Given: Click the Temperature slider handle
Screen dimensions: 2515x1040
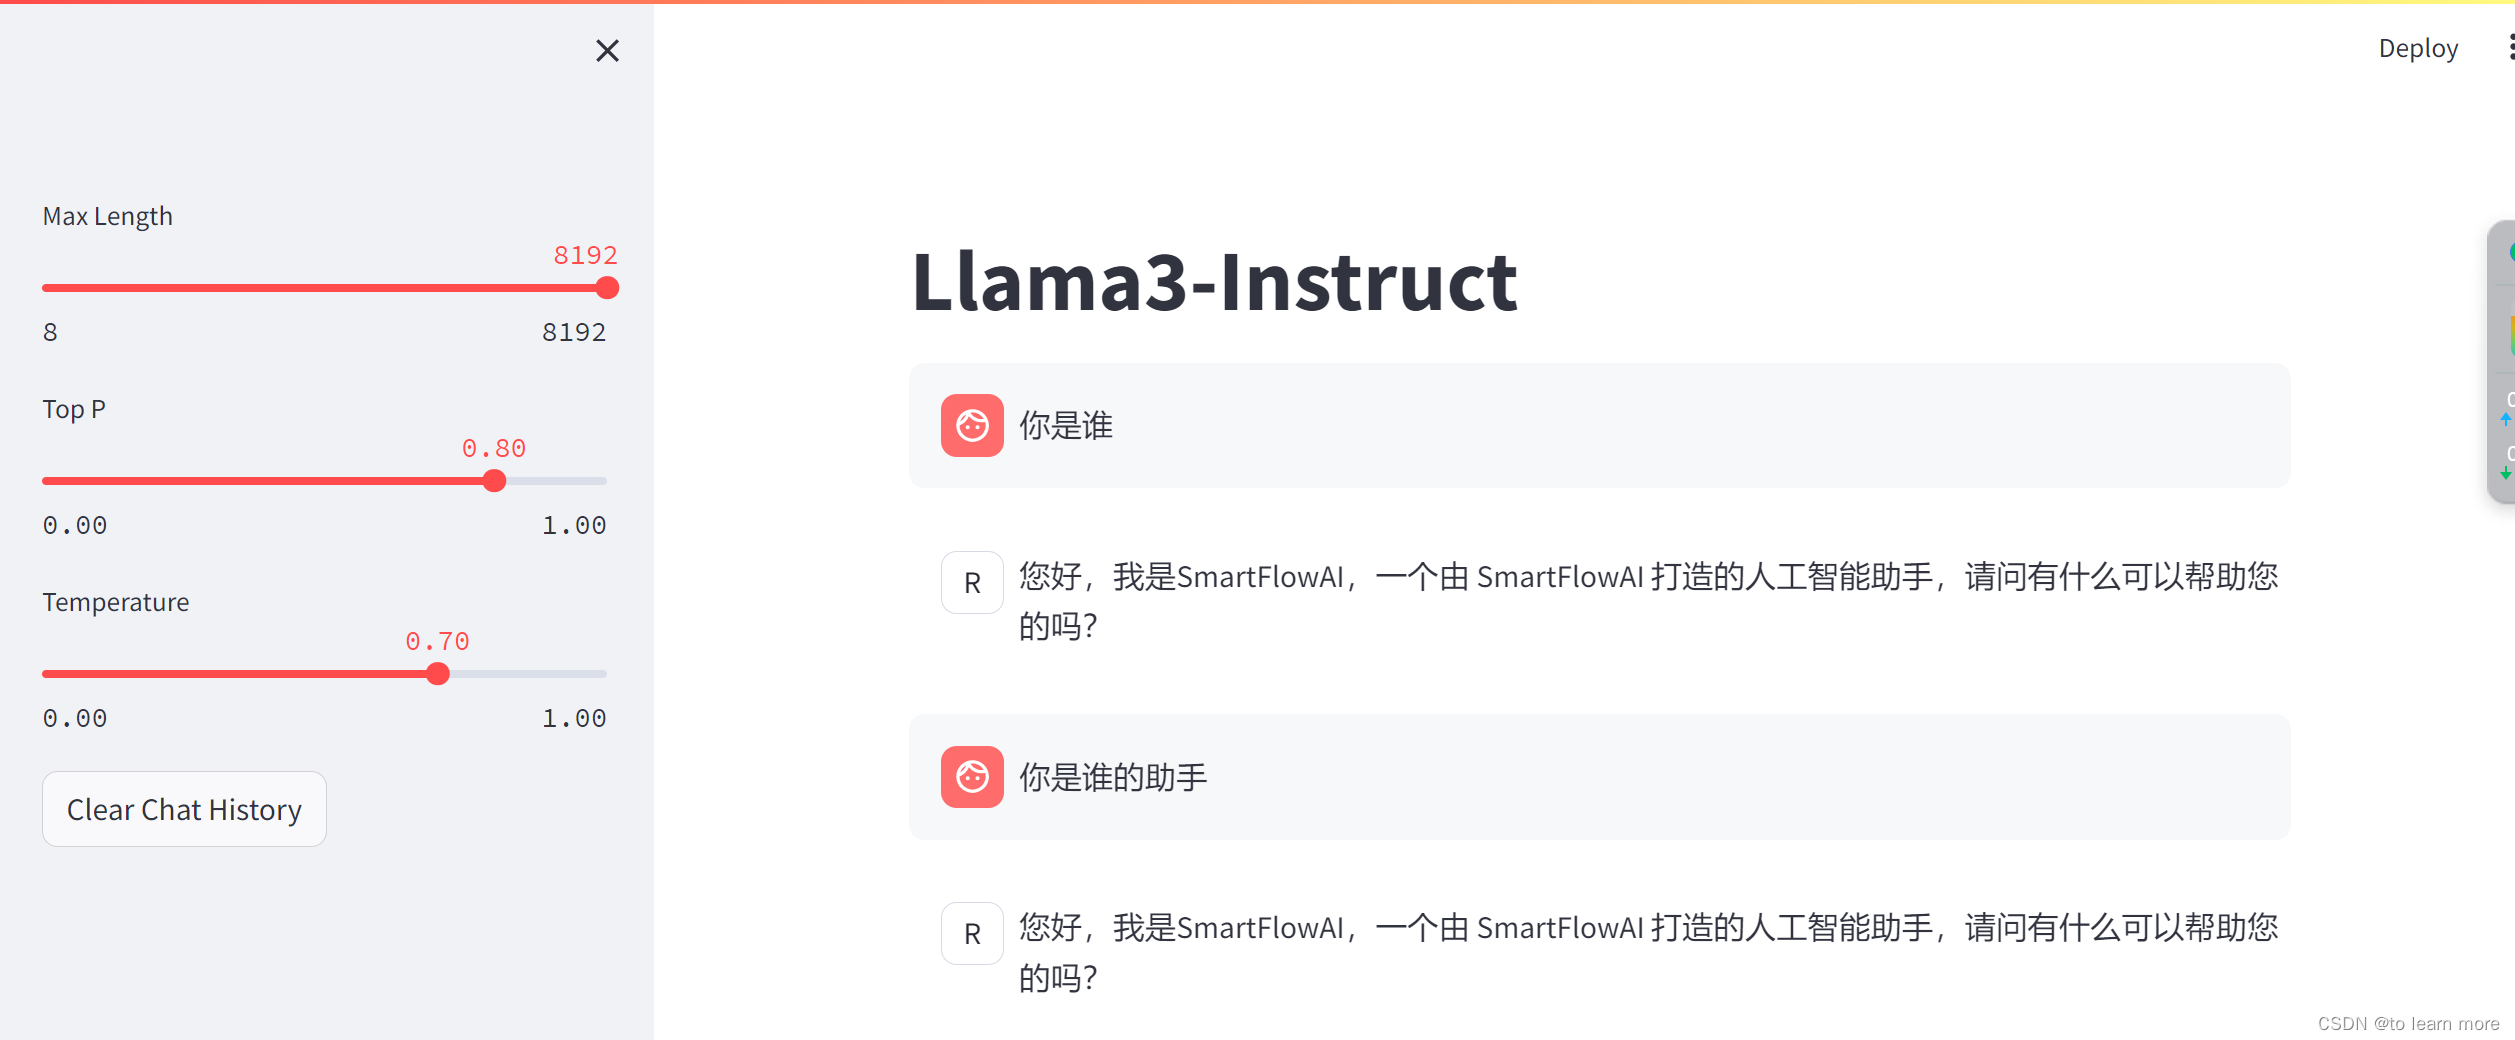Looking at the screenshot, I should [x=438, y=674].
